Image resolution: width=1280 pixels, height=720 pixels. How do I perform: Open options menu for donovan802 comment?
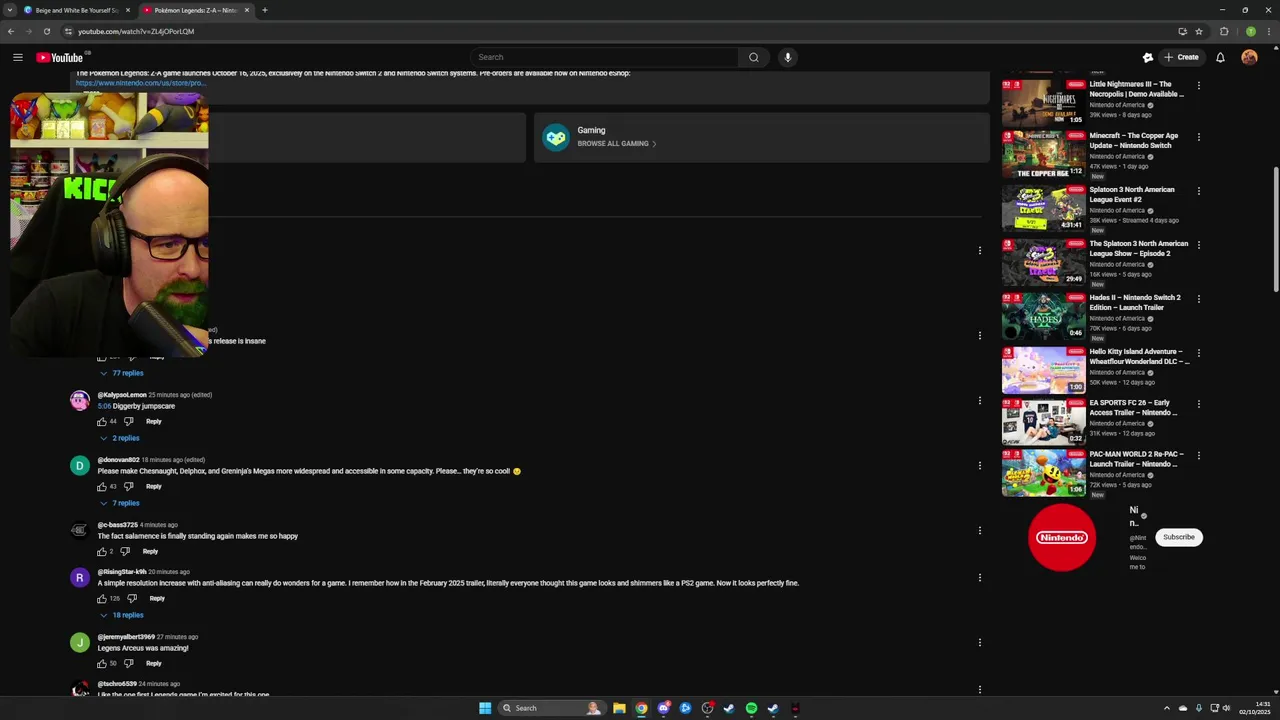[980, 466]
